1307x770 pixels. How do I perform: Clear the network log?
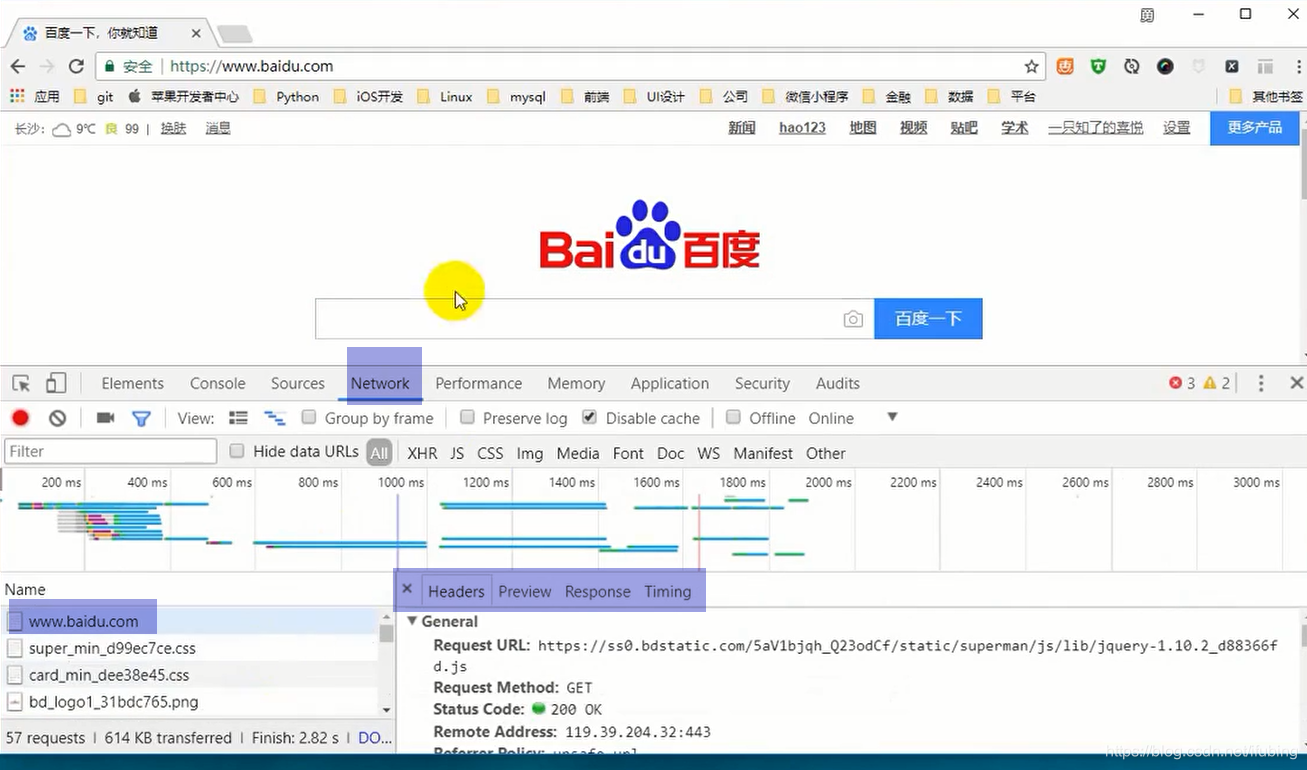58,418
